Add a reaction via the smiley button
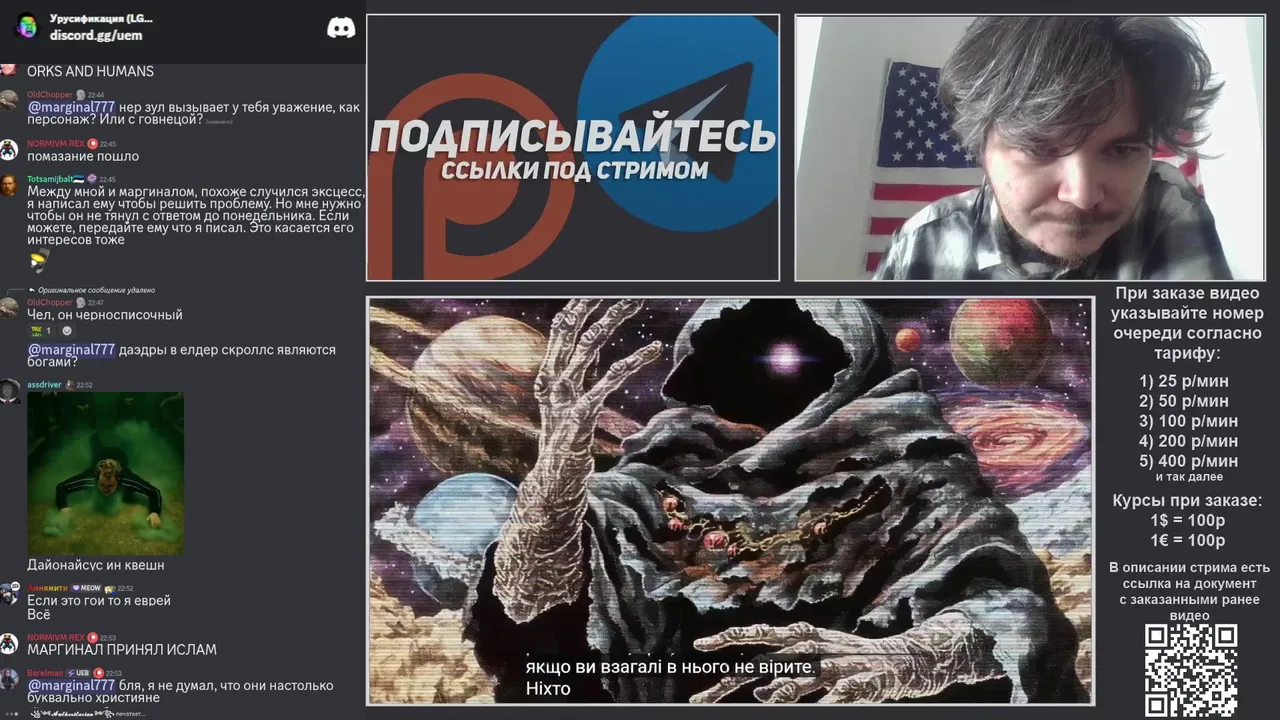This screenshot has height=720, width=1280. click(x=67, y=331)
